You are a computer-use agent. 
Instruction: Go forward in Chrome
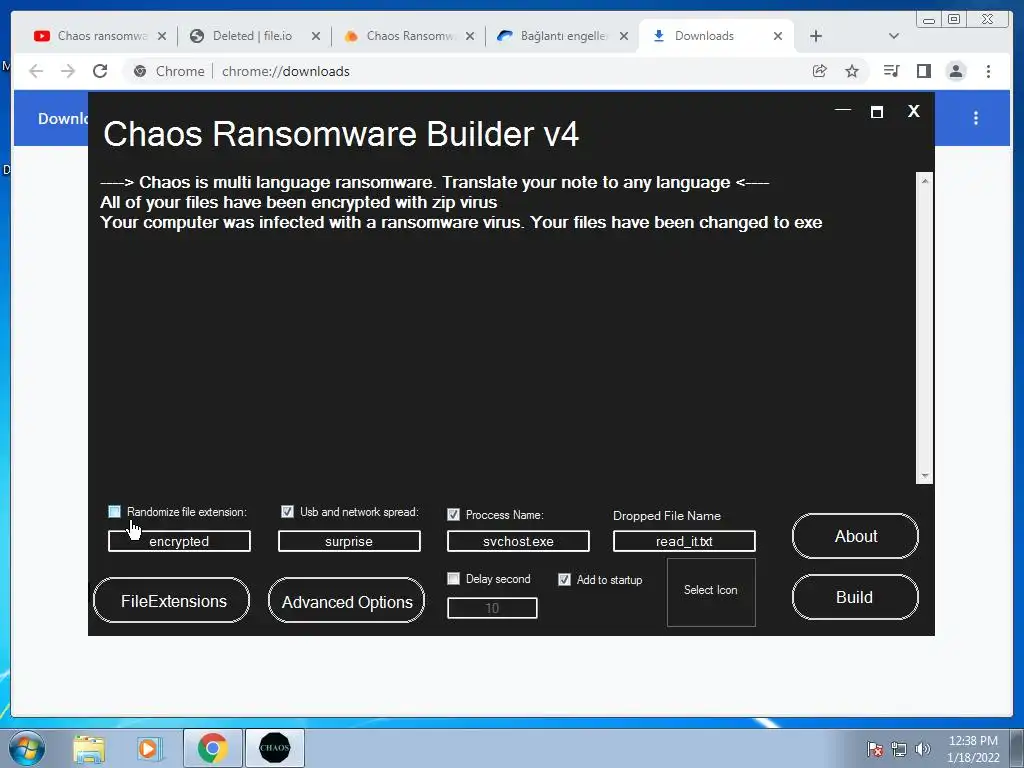point(68,71)
